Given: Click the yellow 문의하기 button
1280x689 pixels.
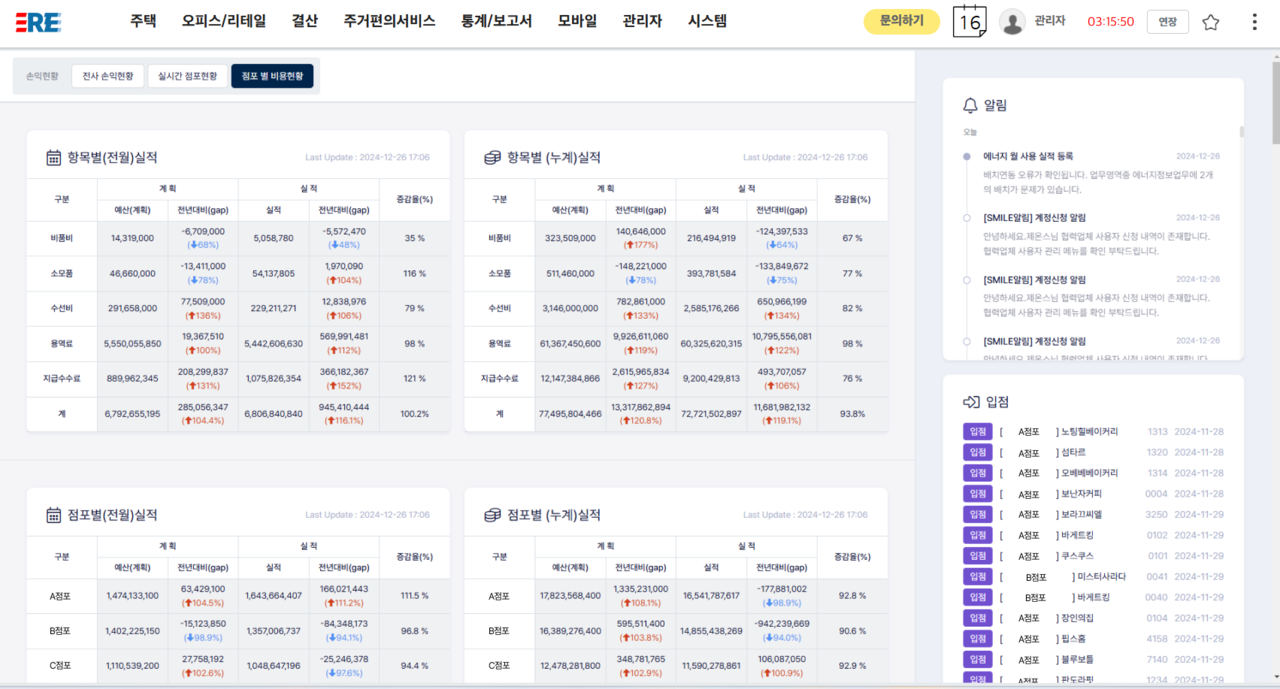Looking at the screenshot, I should click(901, 20).
